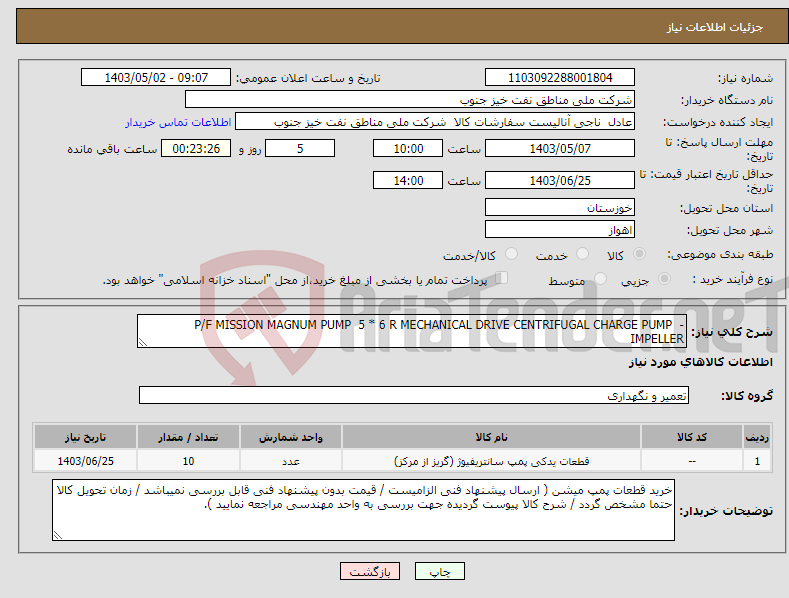This screenshot has width=789, height=598.
Task: Click the buyer notes text area
Action: pyautogui.click(x=363, y=510)
